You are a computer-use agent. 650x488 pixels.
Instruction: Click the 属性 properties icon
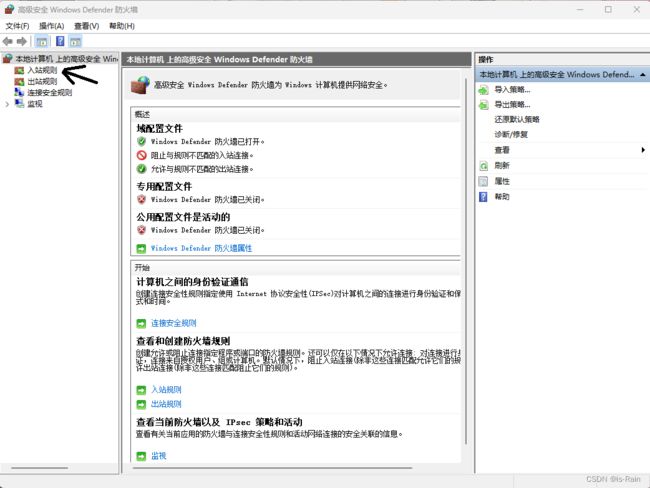click(483, 181)
